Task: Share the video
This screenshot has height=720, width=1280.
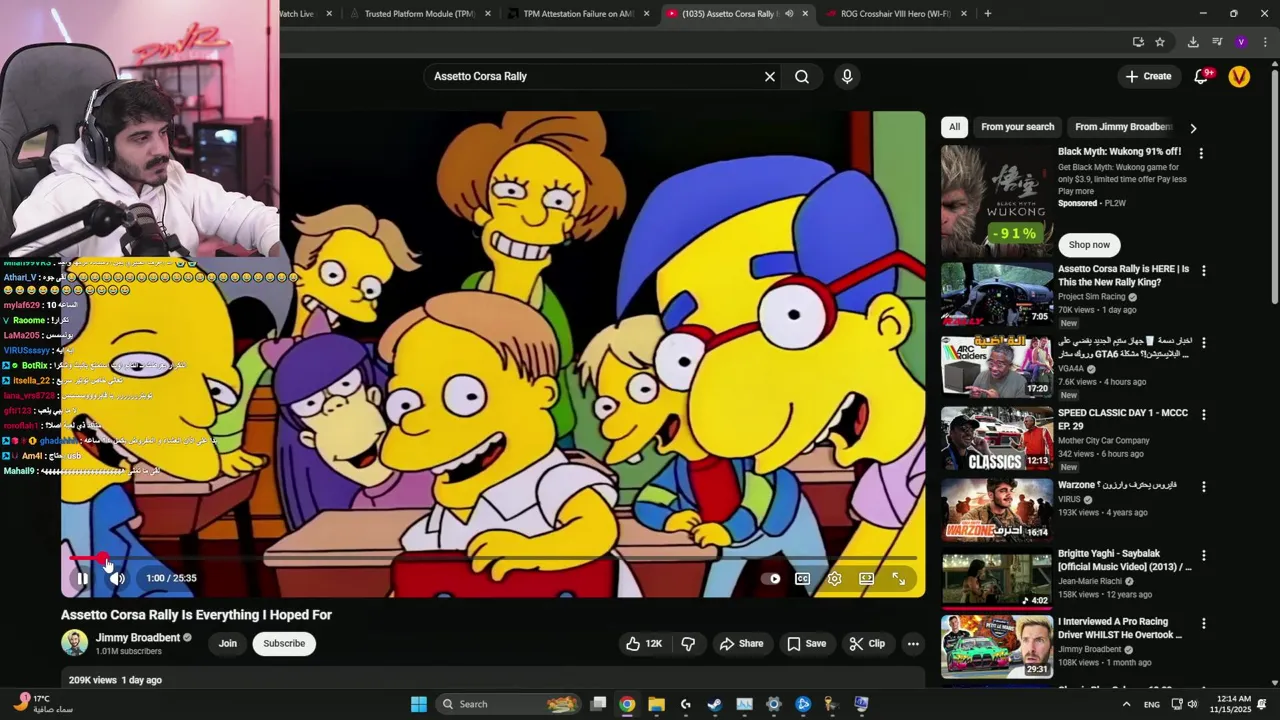Action: pyautogui.click(x=741, y=644)
